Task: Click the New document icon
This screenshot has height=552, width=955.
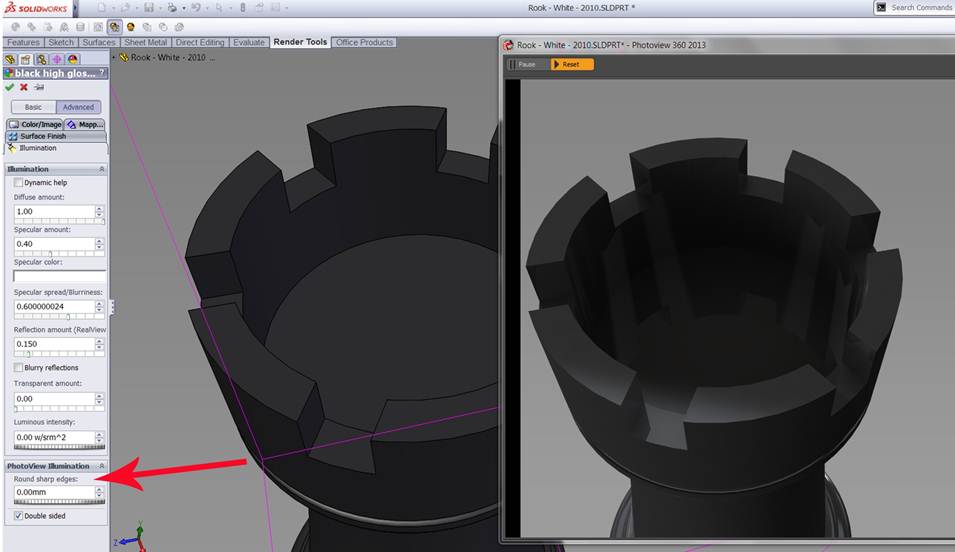Action: 102,8
